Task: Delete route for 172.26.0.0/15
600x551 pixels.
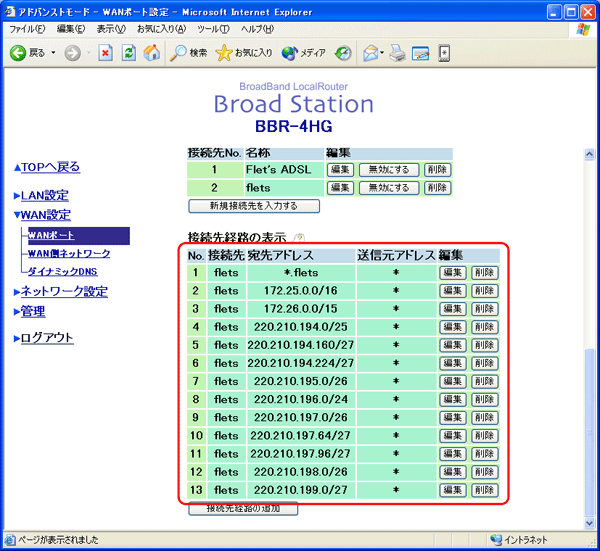Action: point(484,309)
